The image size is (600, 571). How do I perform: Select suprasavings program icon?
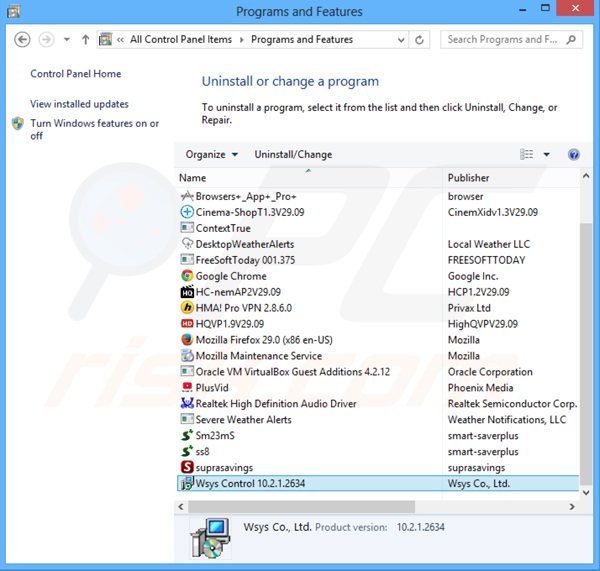coord(187,467)
